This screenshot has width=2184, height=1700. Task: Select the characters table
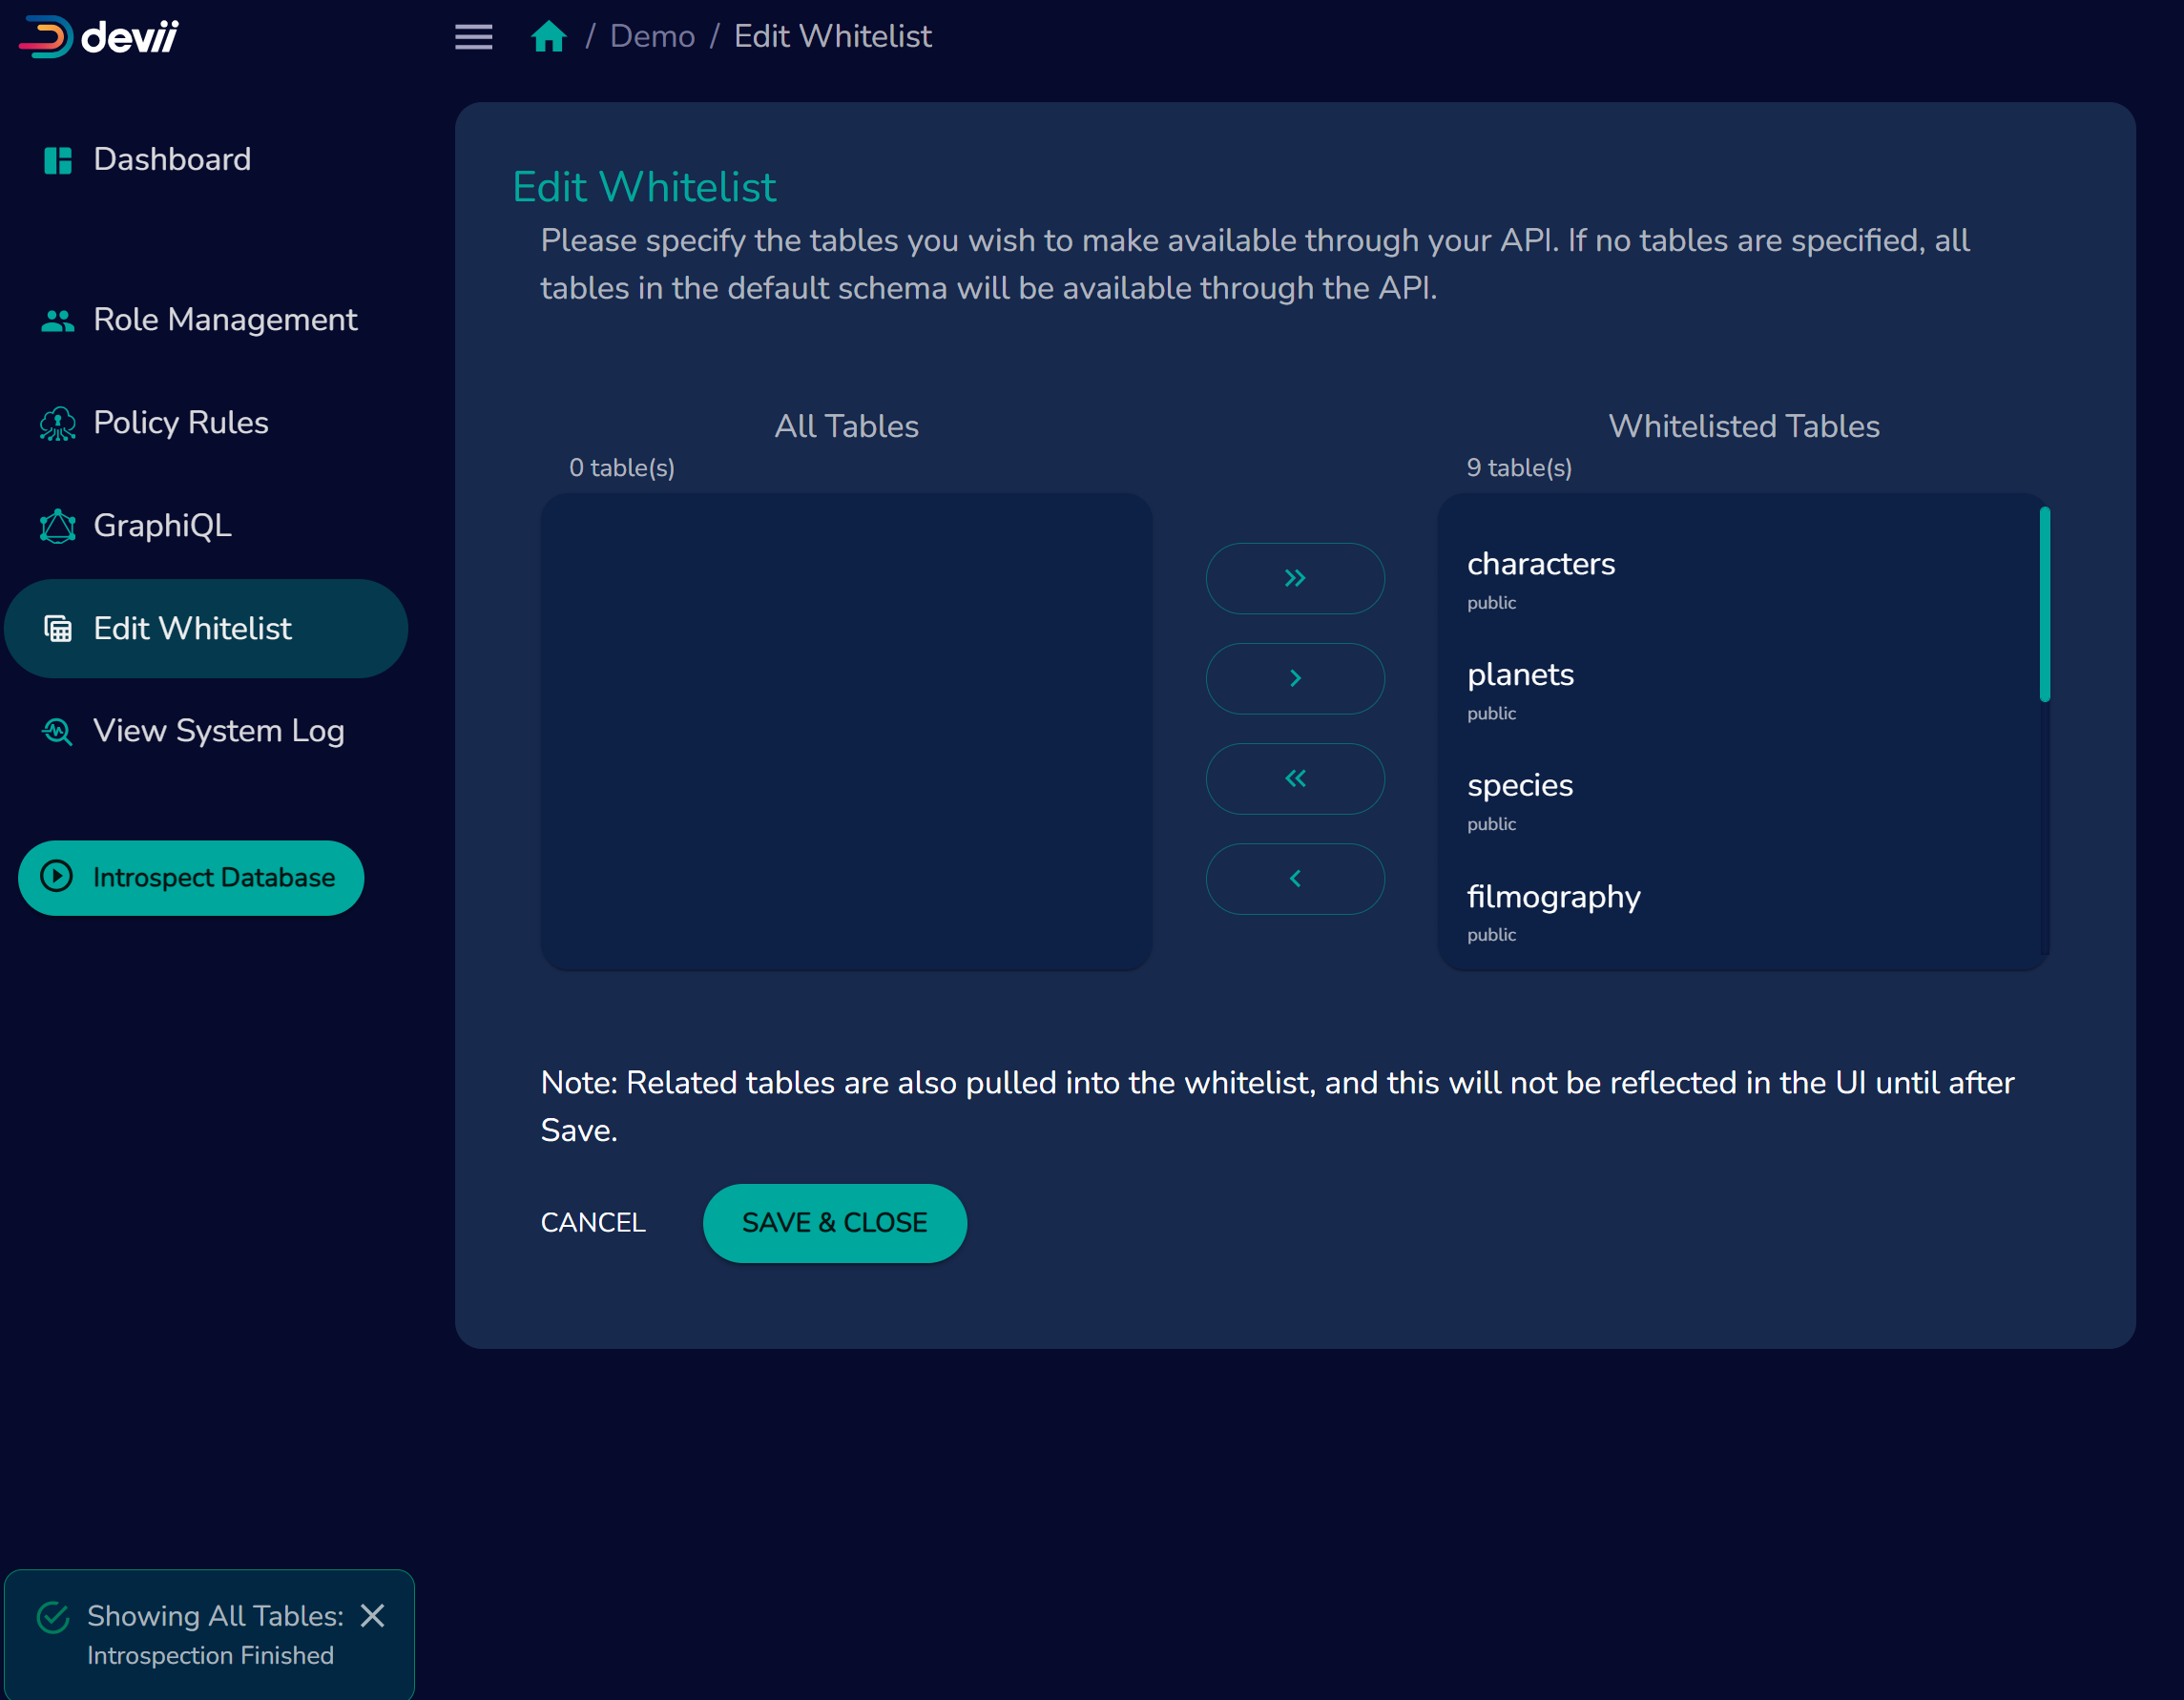pos(1540,565)
